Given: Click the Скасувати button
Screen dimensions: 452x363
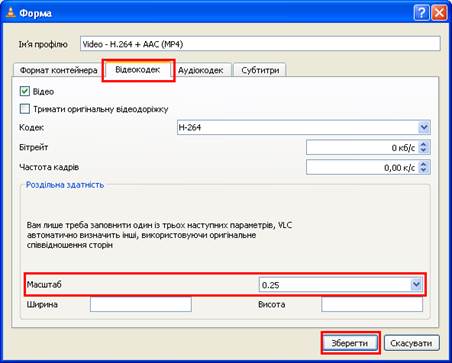Looking at the screenshot, I should [x=411, y=343].
